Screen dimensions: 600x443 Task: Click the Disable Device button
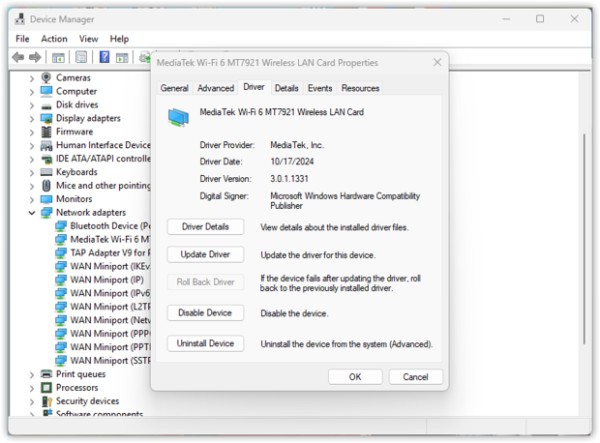(x=205, y=313)
